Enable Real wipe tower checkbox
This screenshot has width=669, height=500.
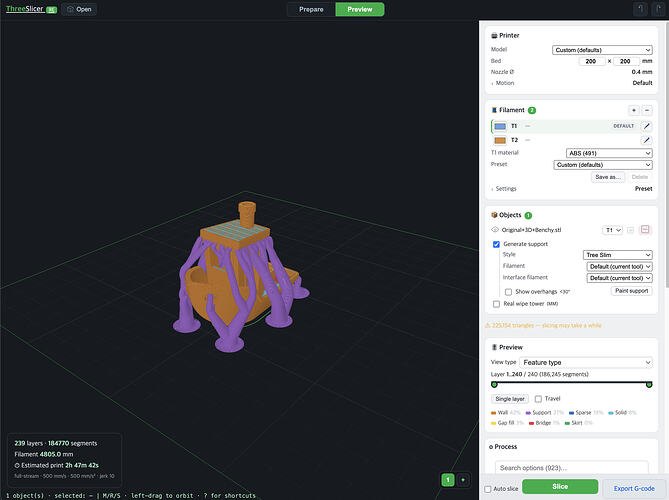point(496,304)
